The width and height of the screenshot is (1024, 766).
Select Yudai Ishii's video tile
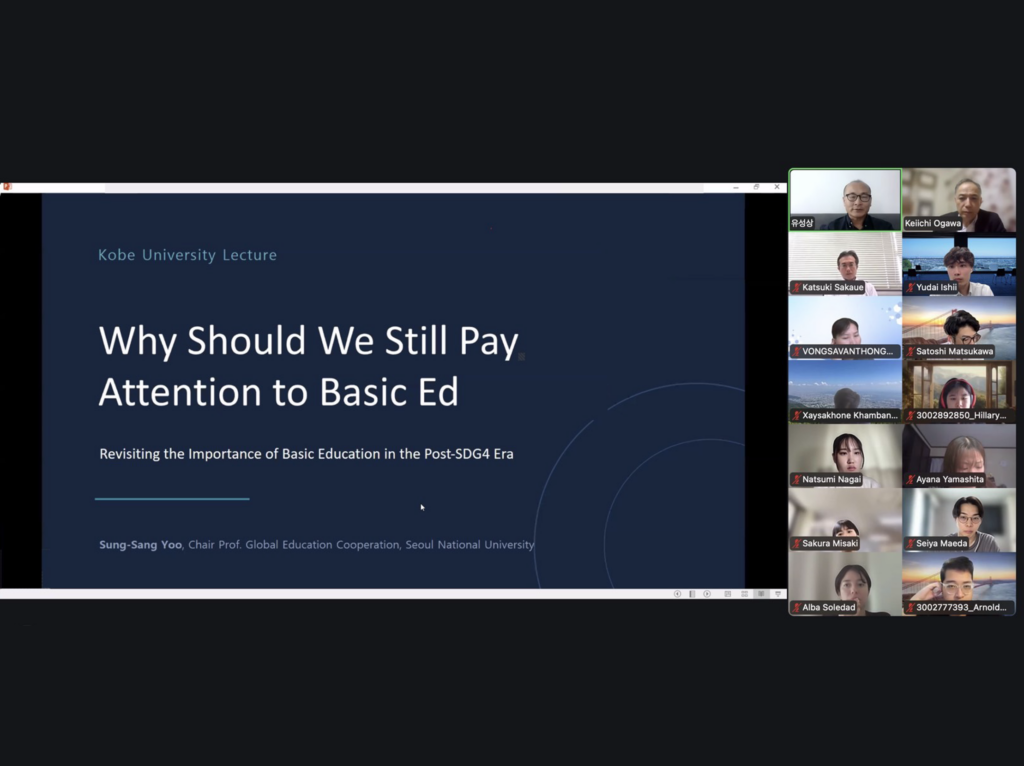click(959, 264)
